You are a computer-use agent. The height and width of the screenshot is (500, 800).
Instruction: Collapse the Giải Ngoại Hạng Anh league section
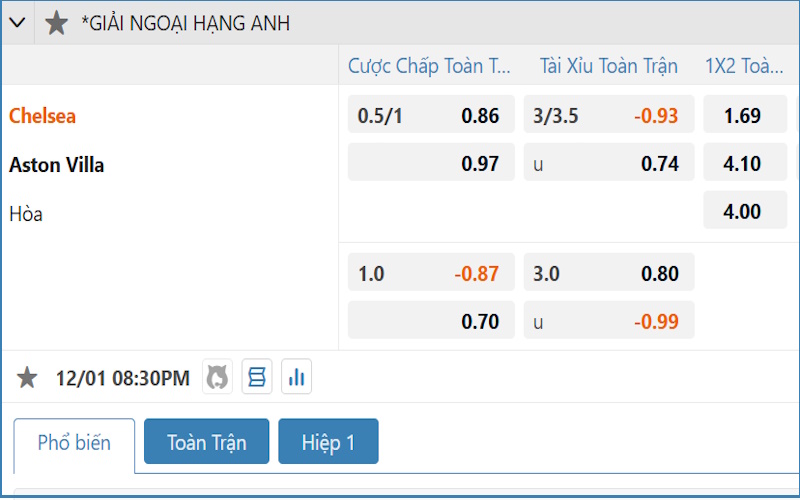[18, 23]
